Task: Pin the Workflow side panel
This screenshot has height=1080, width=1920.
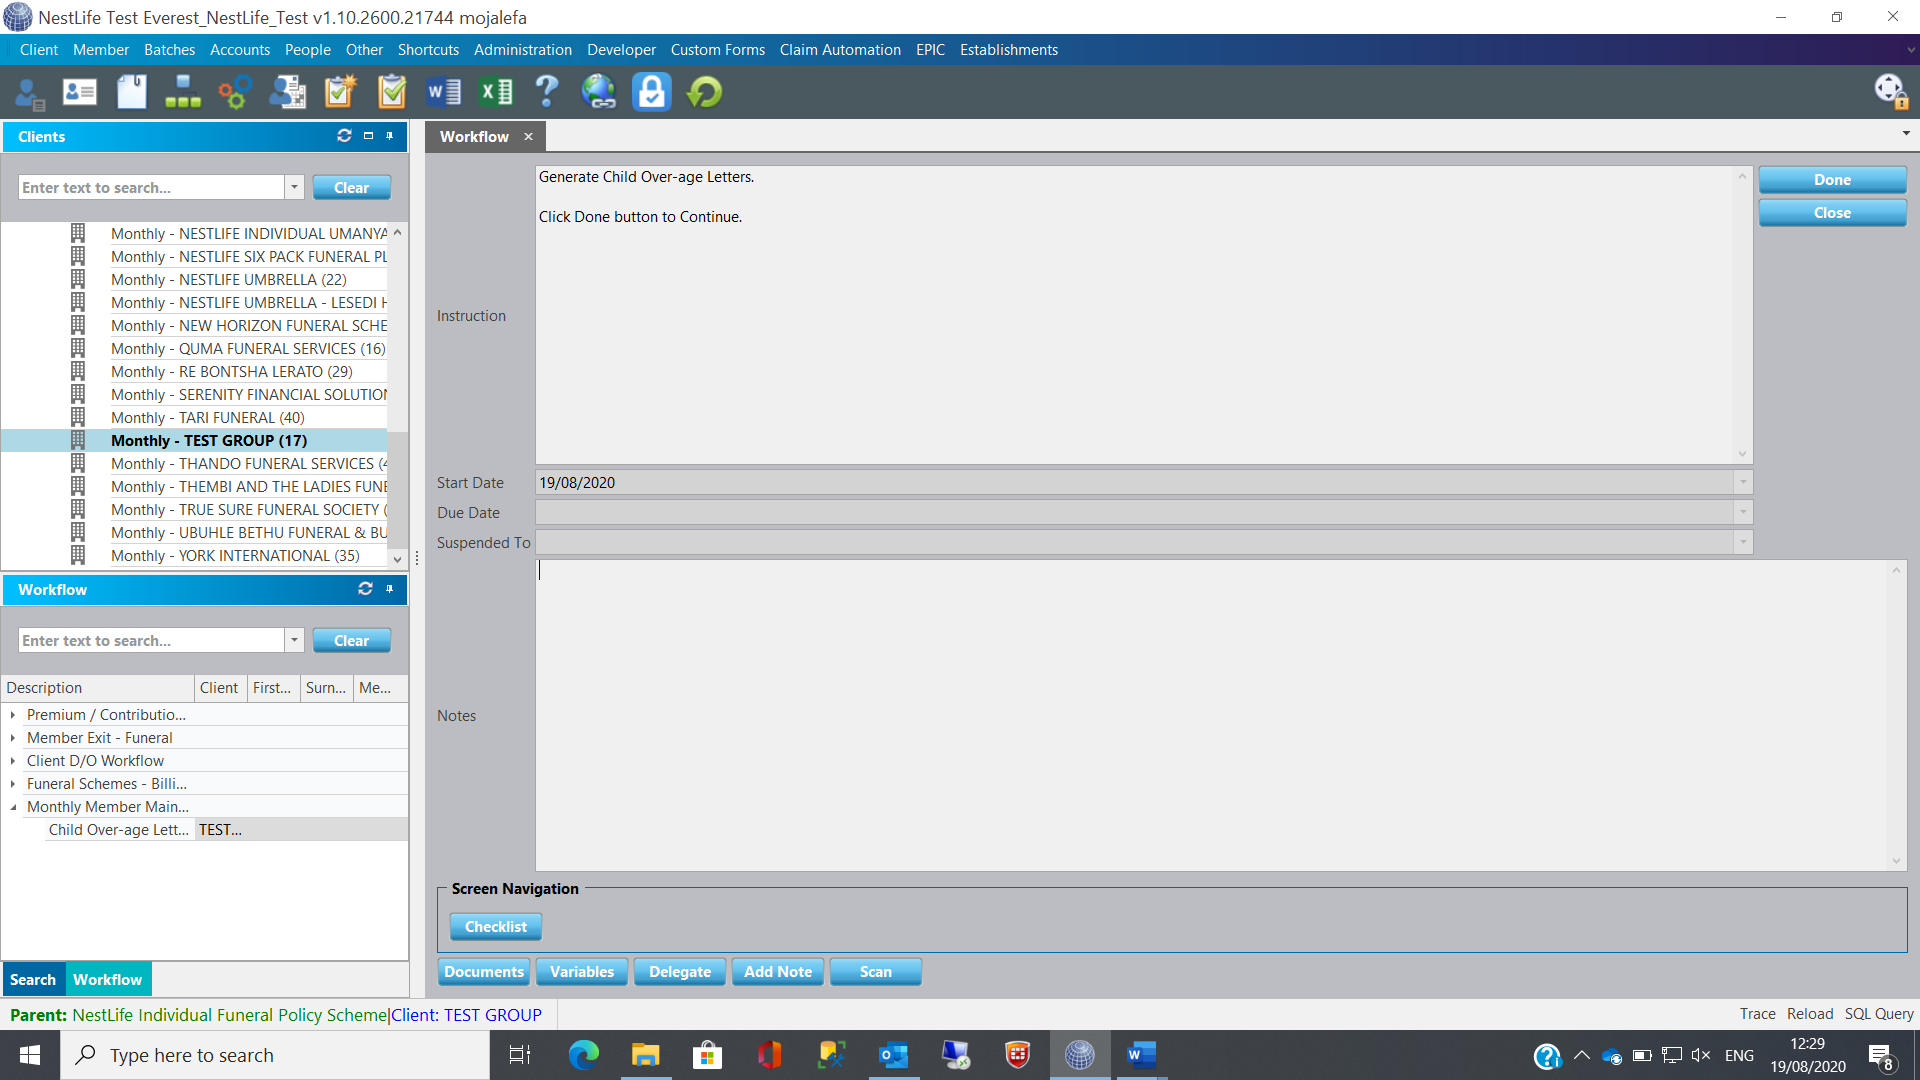Action: click(x=390, y=589)
